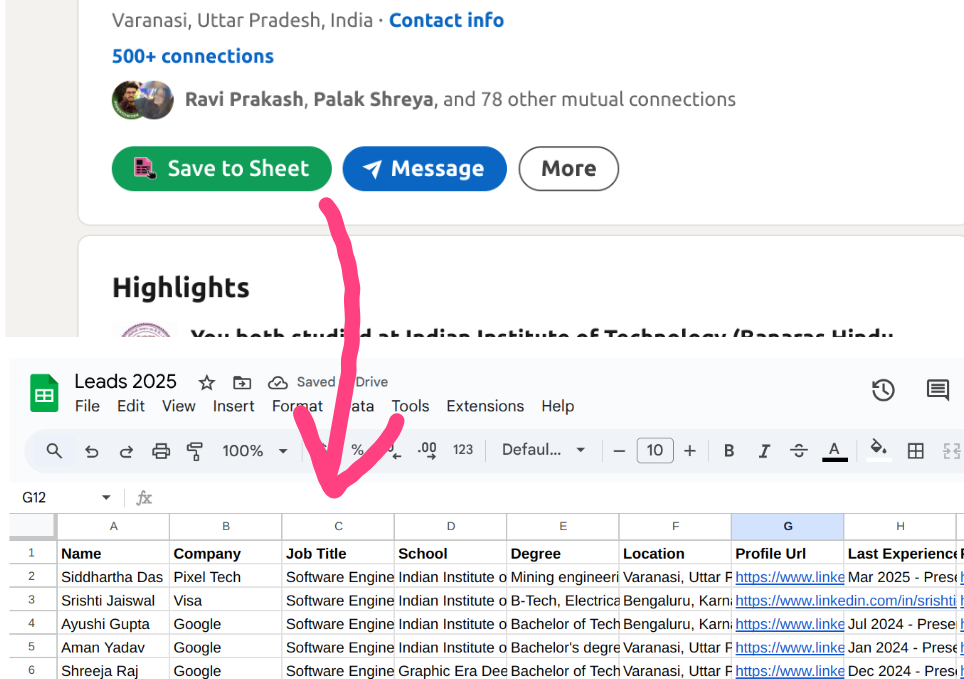The width and height of the screenshot is (964, 679).
Task: Open the borders icon
Action: click(915, 451)
